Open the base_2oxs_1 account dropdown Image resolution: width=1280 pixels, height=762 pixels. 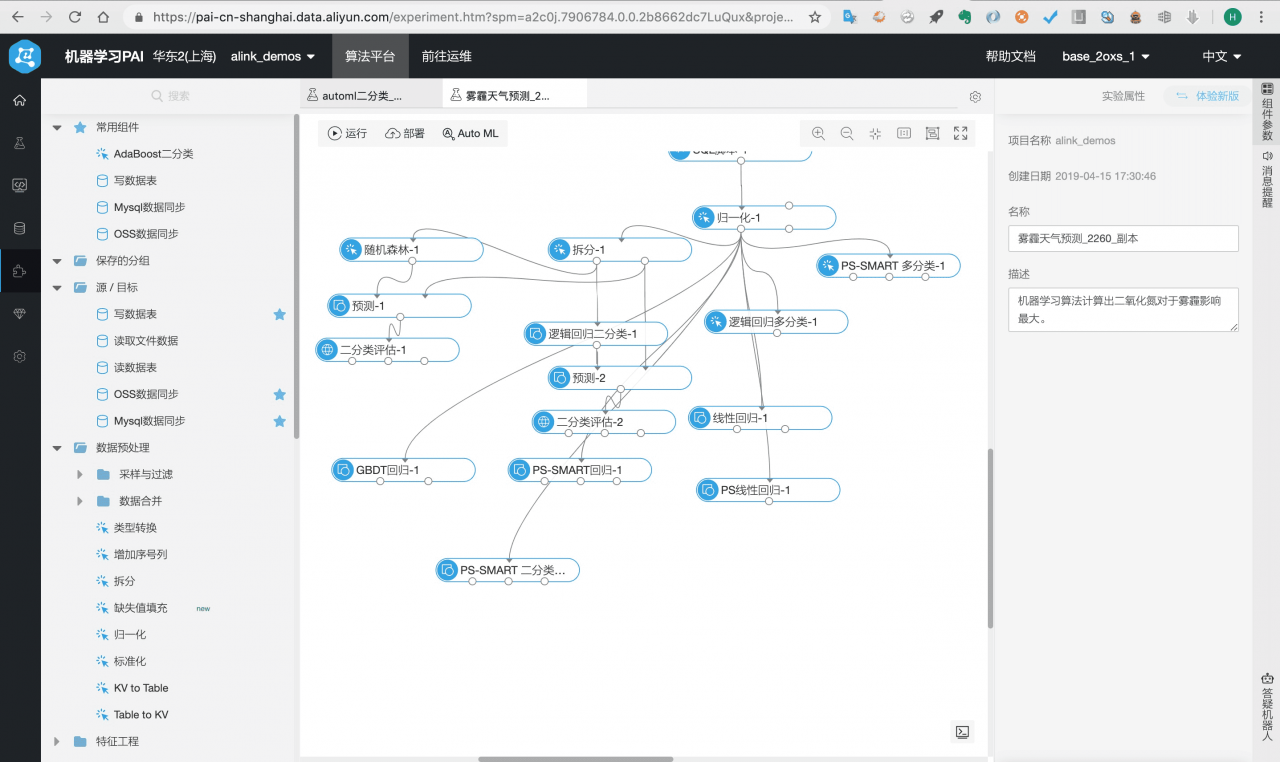(x=1106, y=57)
